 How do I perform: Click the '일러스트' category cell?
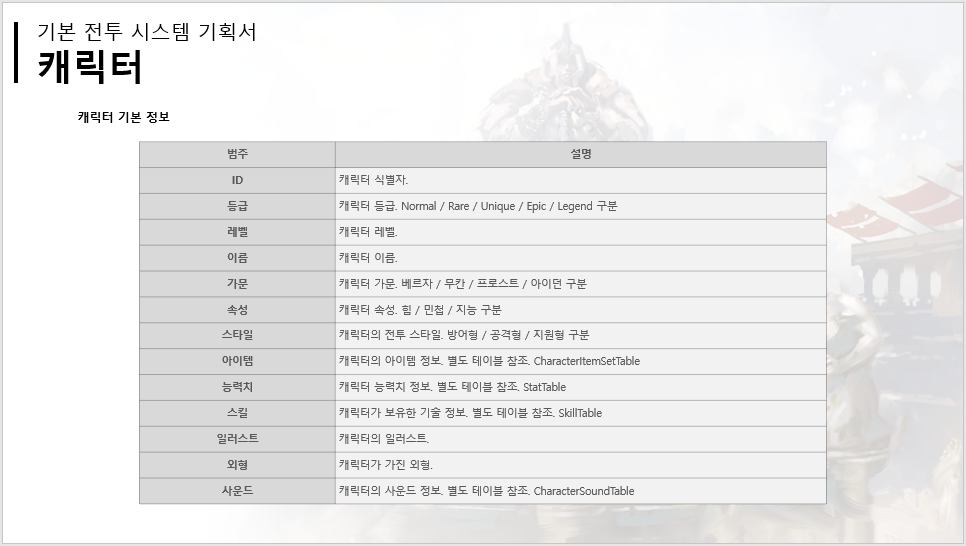pos(237,439)
